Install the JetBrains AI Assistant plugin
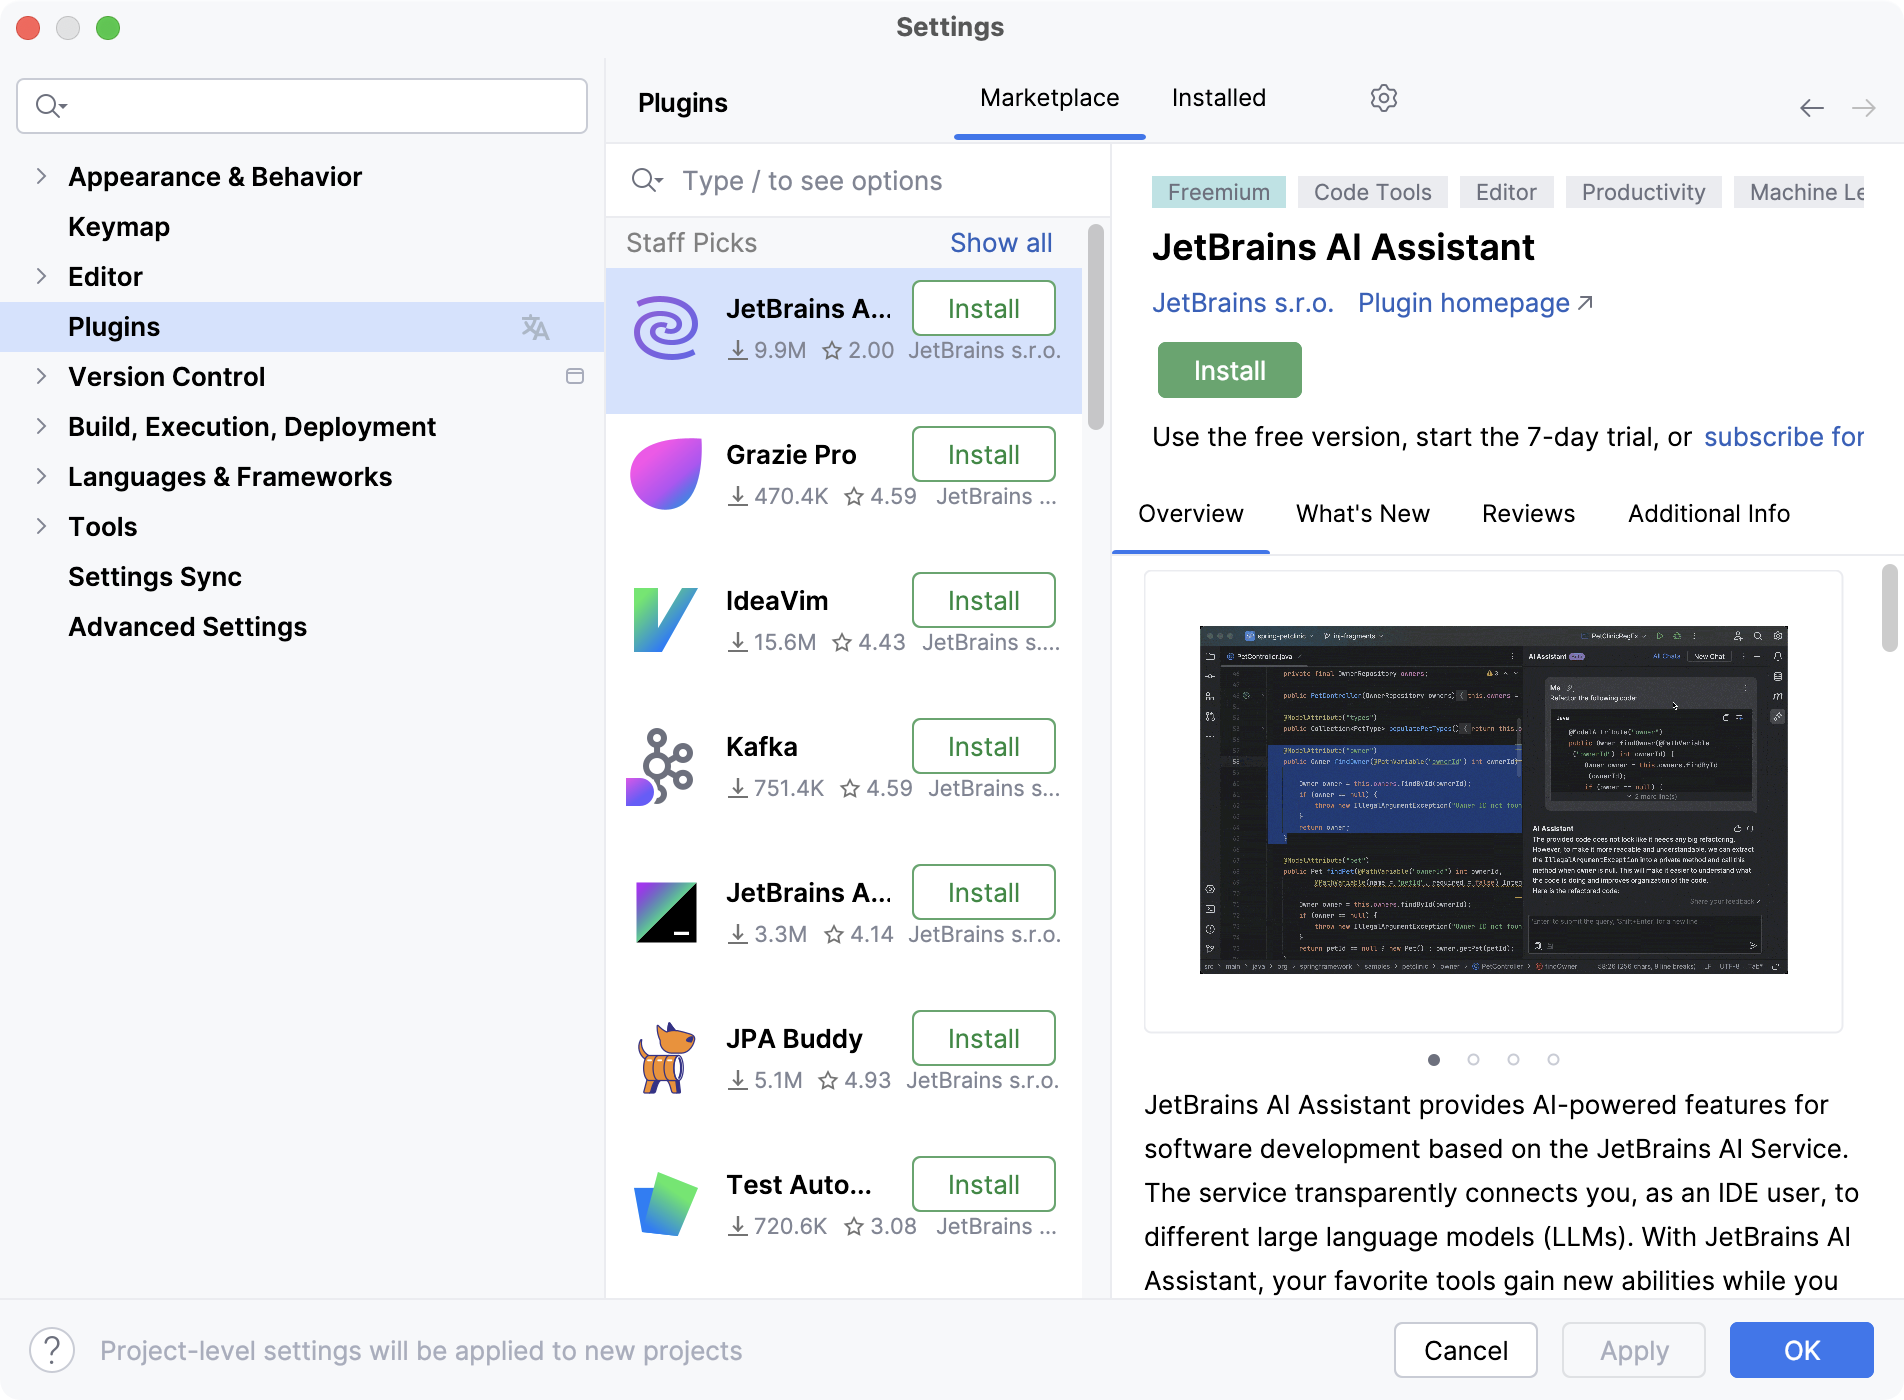Viewport: 1904px width, 1400px height. pos(1229,370)
